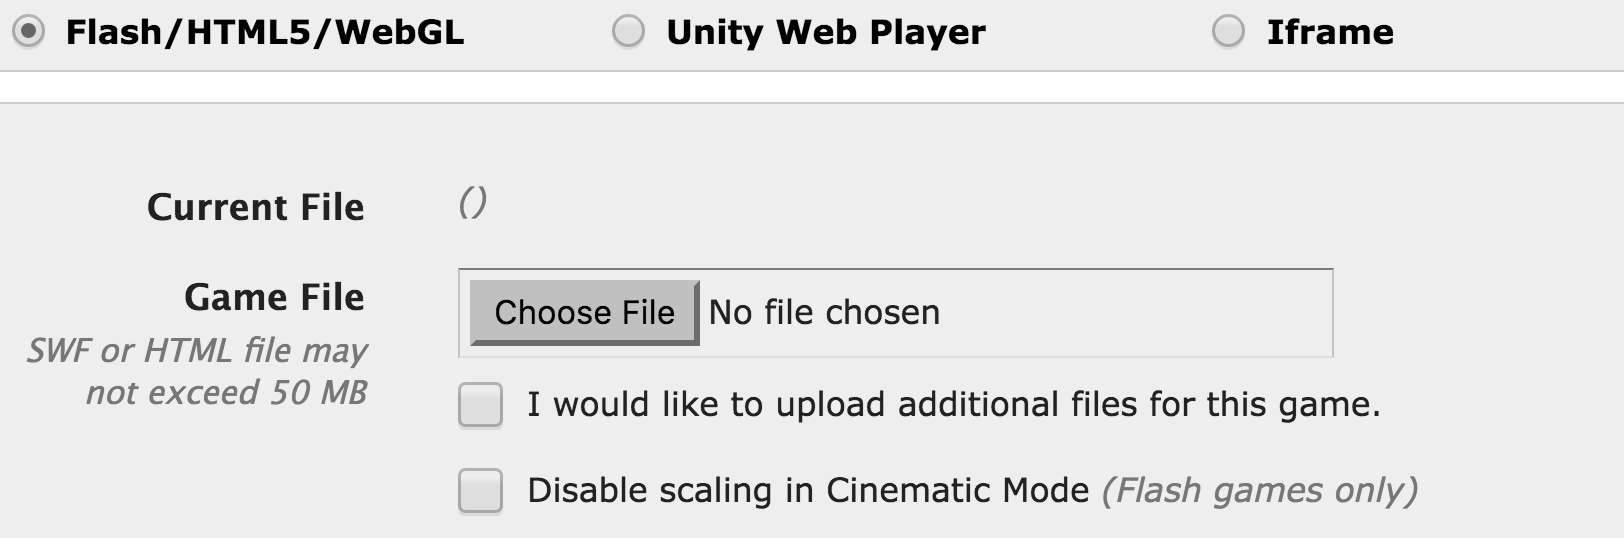The image size is (1624, 538).
Task: Click the '50 MB' size limit text
Action: (318, 393)
